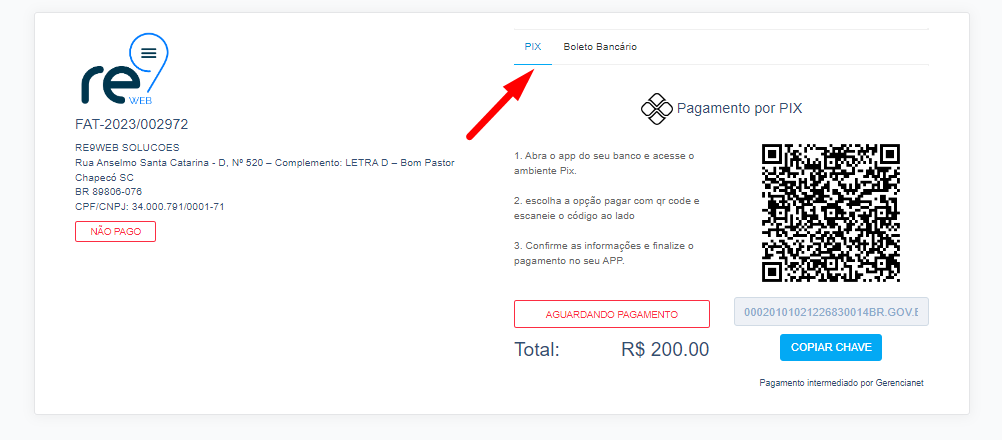The width and height of the screenshot is (1002, 440).
Task: Click the R$ 200.00 total amount
Action: click(x=665, y=349)
